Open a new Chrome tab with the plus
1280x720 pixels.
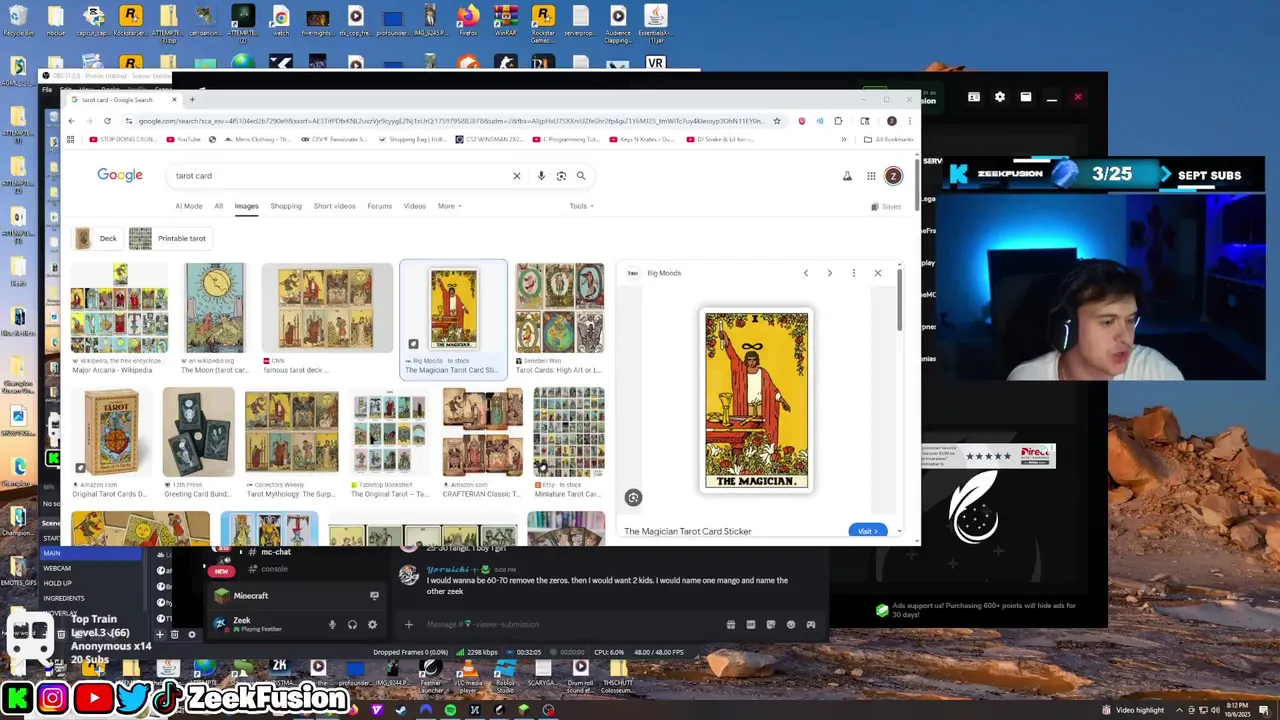(x=192, y=99)
